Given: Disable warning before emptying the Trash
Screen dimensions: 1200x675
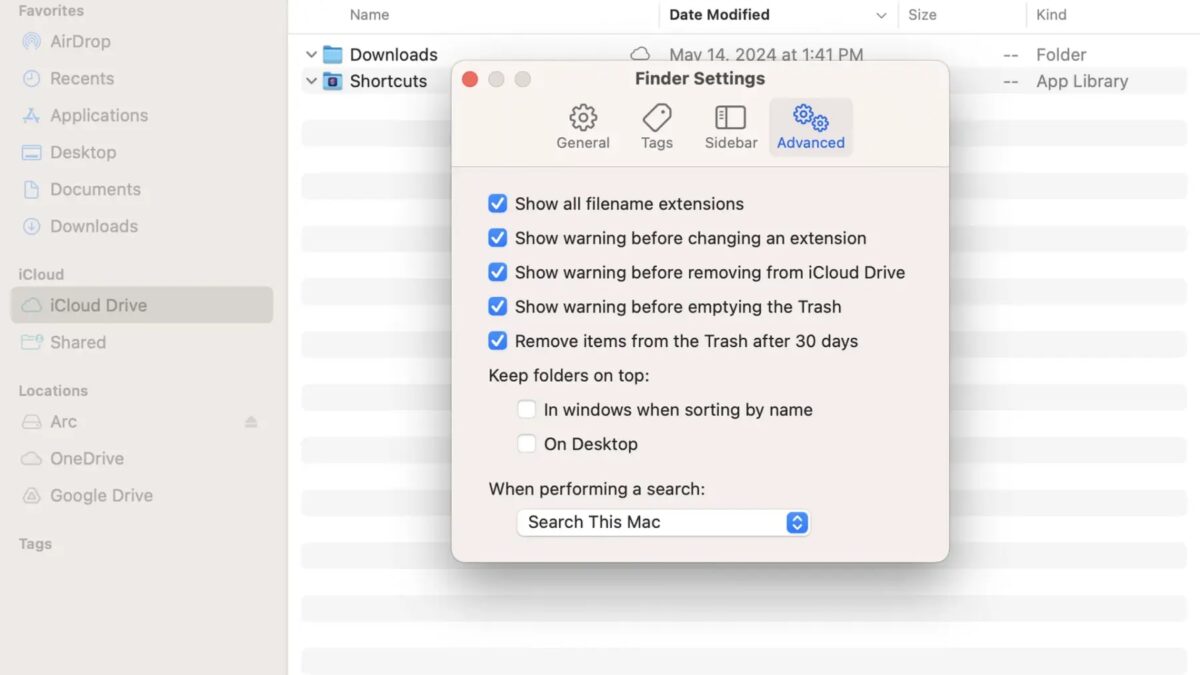Looking at the screenshot, I should (498, 307).
